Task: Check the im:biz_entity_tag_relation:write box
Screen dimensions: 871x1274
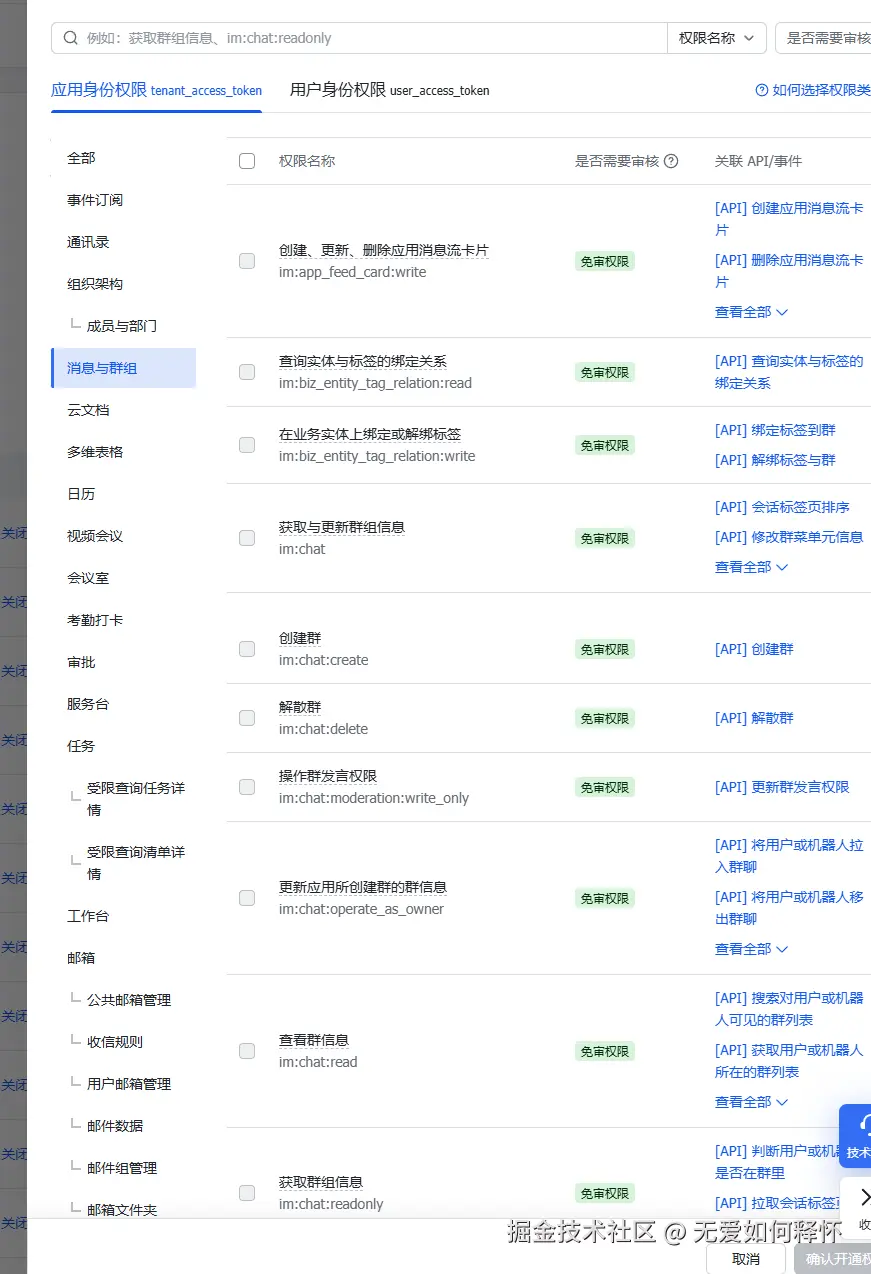Action: coord(247,445)
